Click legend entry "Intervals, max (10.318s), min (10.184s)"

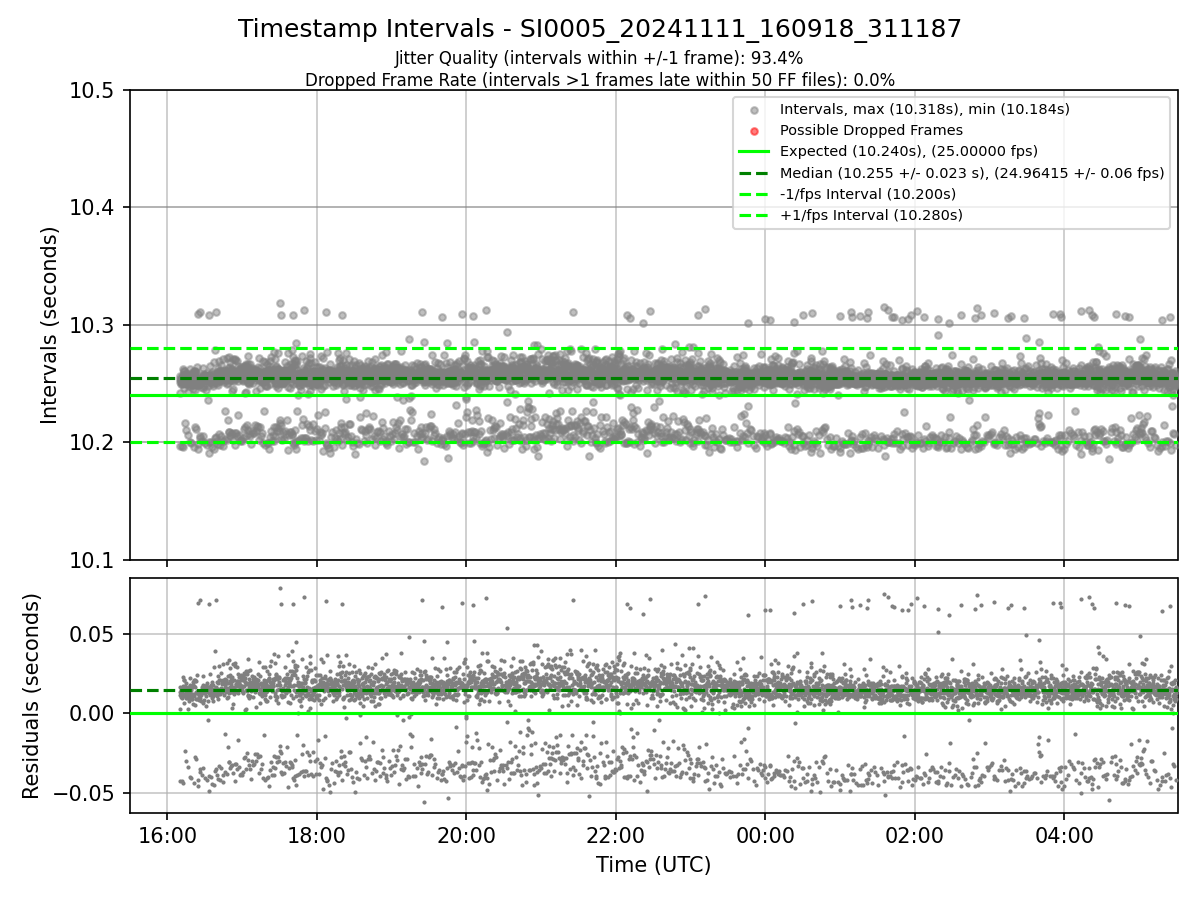point(925,109)
